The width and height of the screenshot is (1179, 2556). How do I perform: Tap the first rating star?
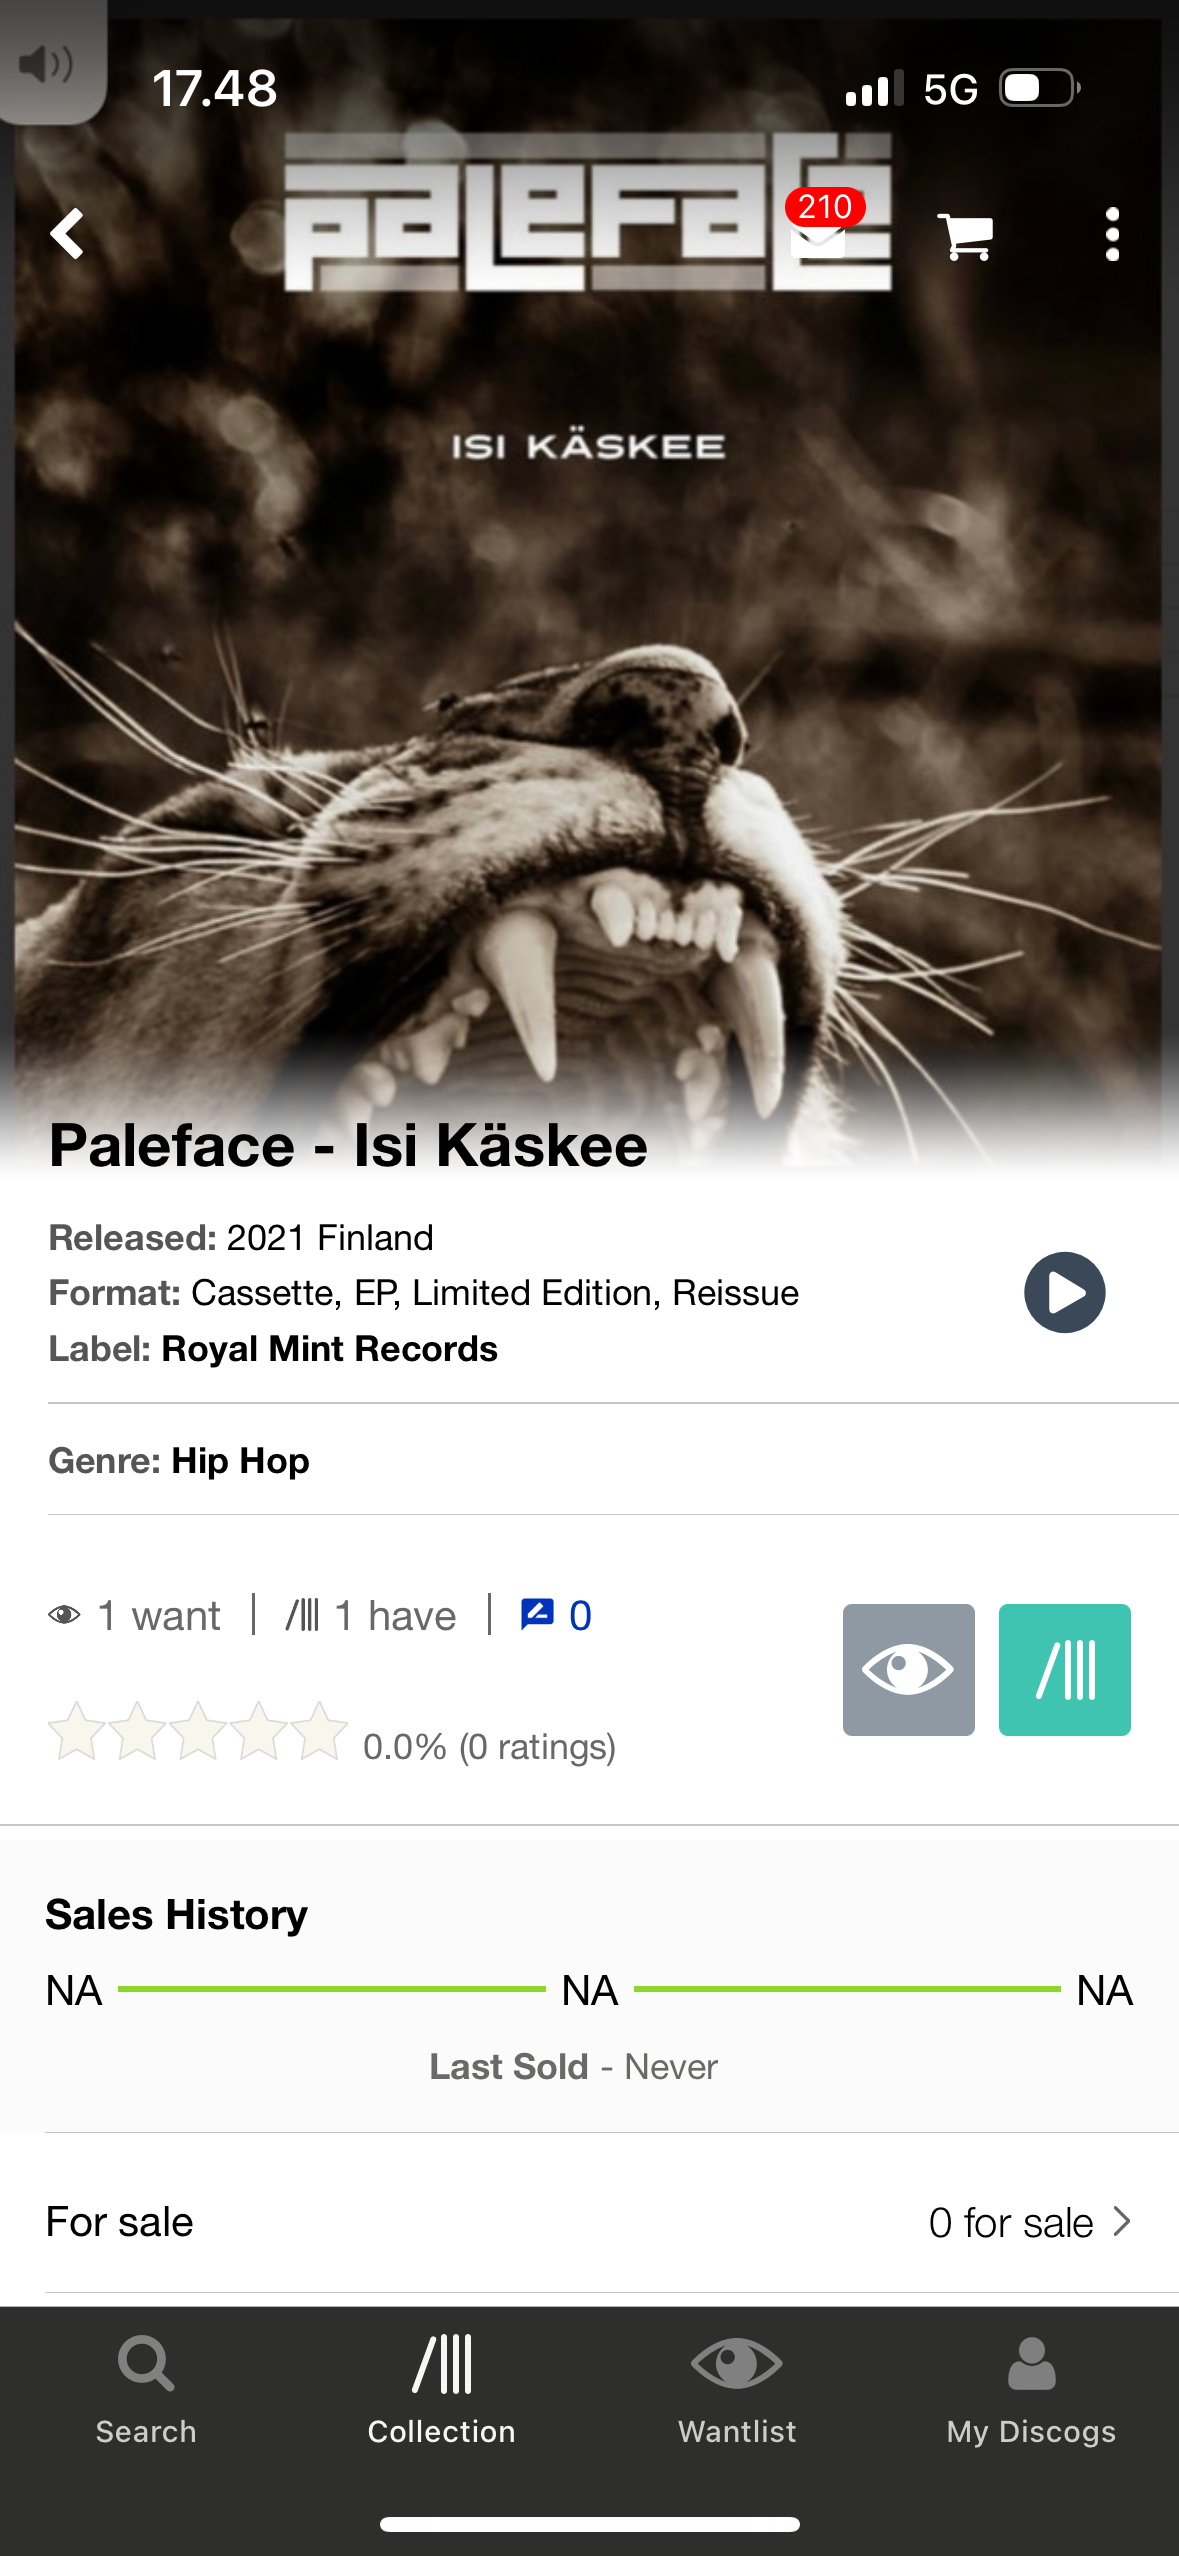(x=77, y=1731)
